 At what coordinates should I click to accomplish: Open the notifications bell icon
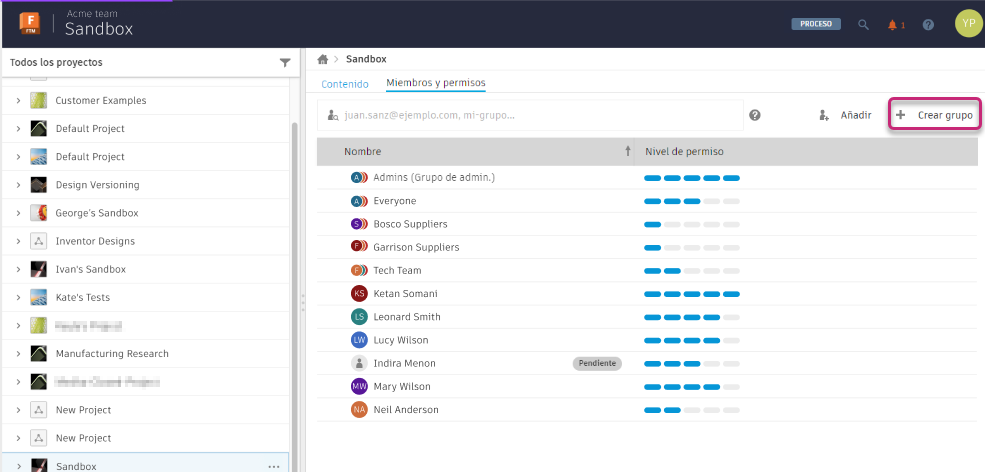point(893,25)
